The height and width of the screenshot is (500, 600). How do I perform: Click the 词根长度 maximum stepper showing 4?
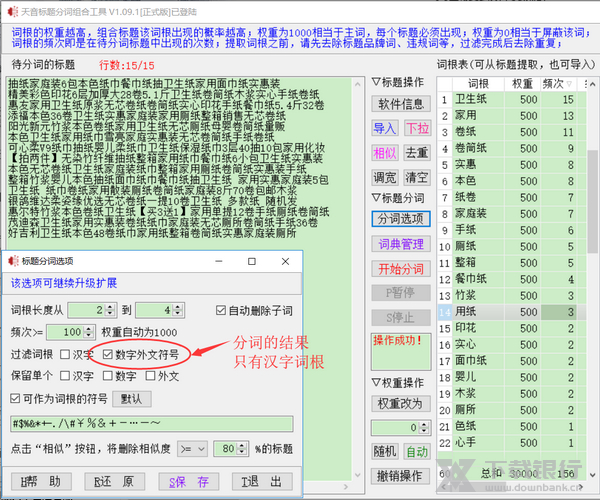(x=160, y=310)
